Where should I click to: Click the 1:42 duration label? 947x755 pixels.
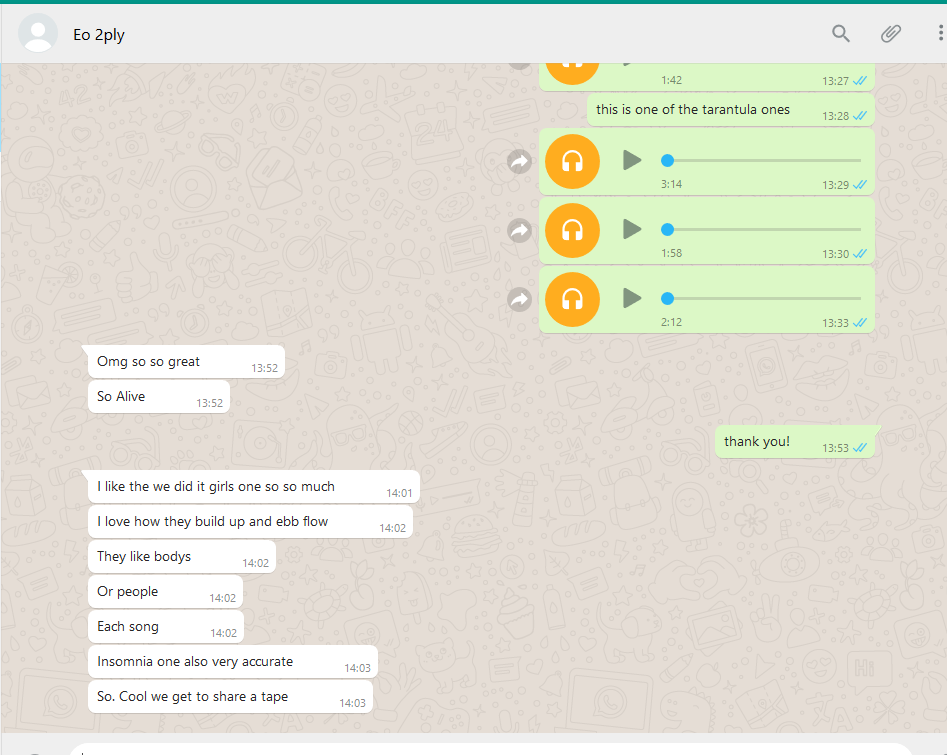pyautogui.click(x=671, y=80)
